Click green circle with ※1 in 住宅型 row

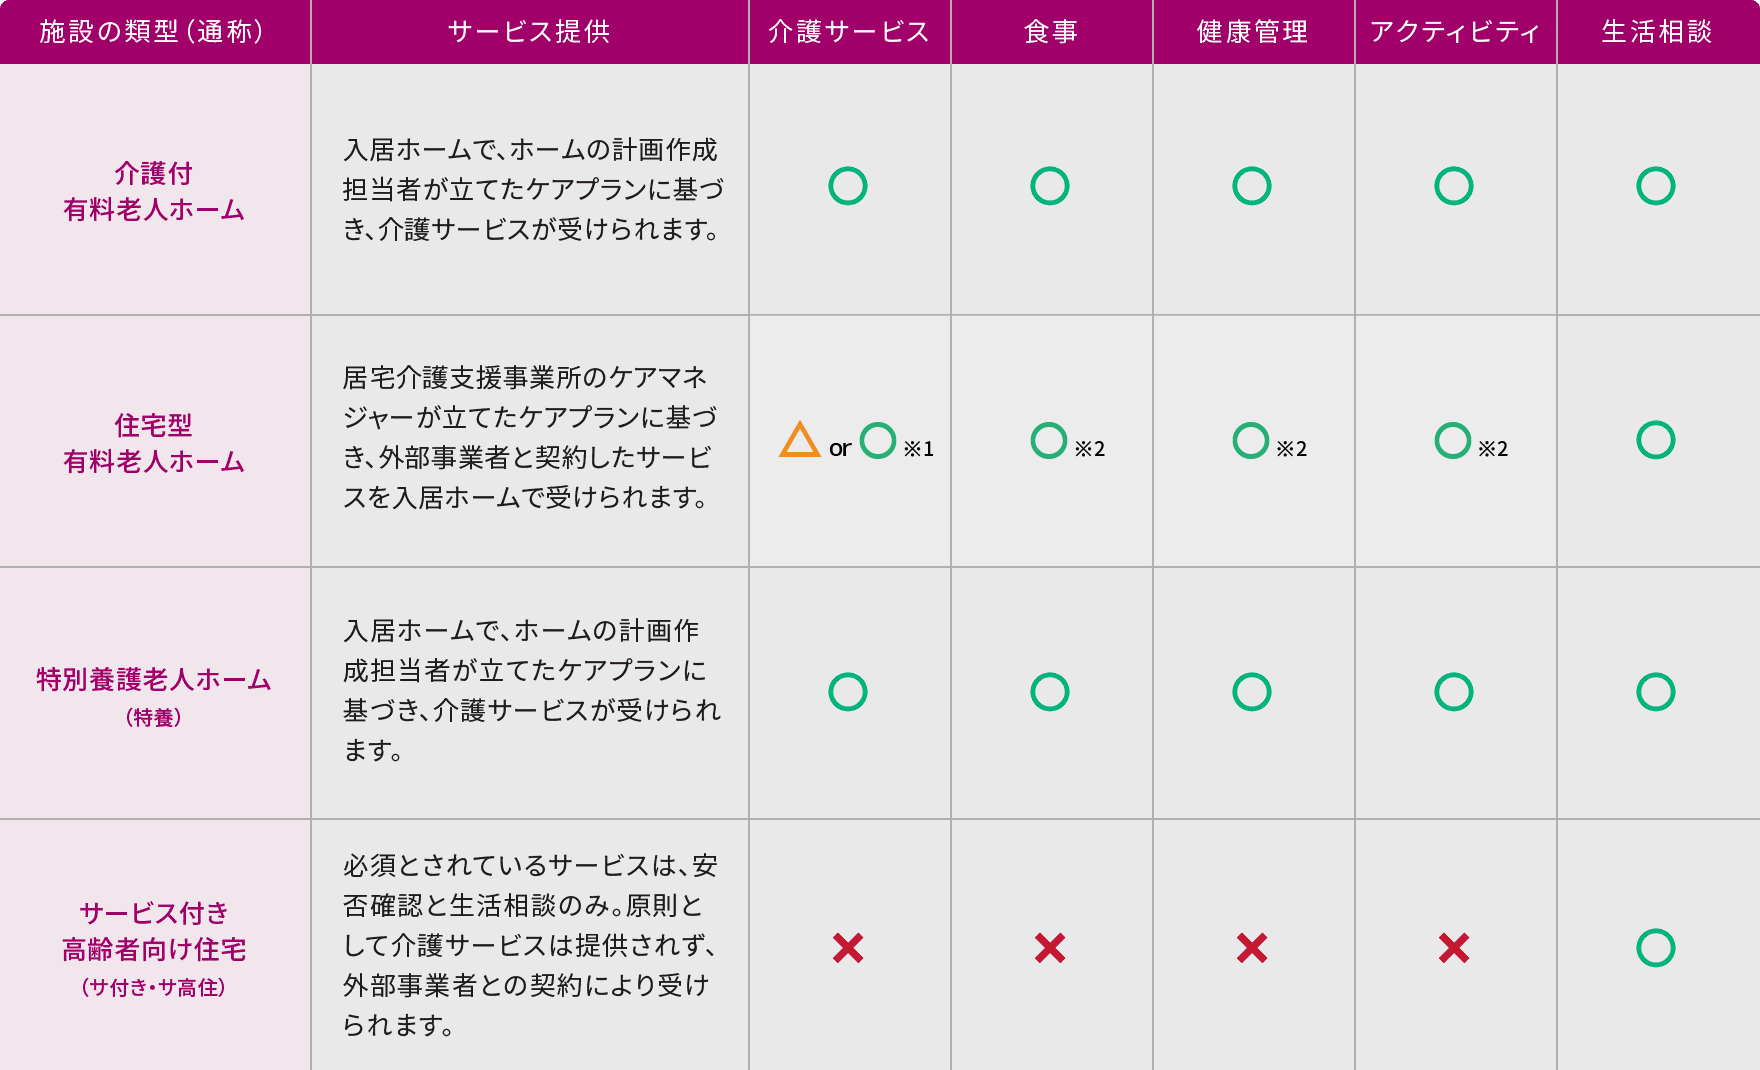[878, 440]
